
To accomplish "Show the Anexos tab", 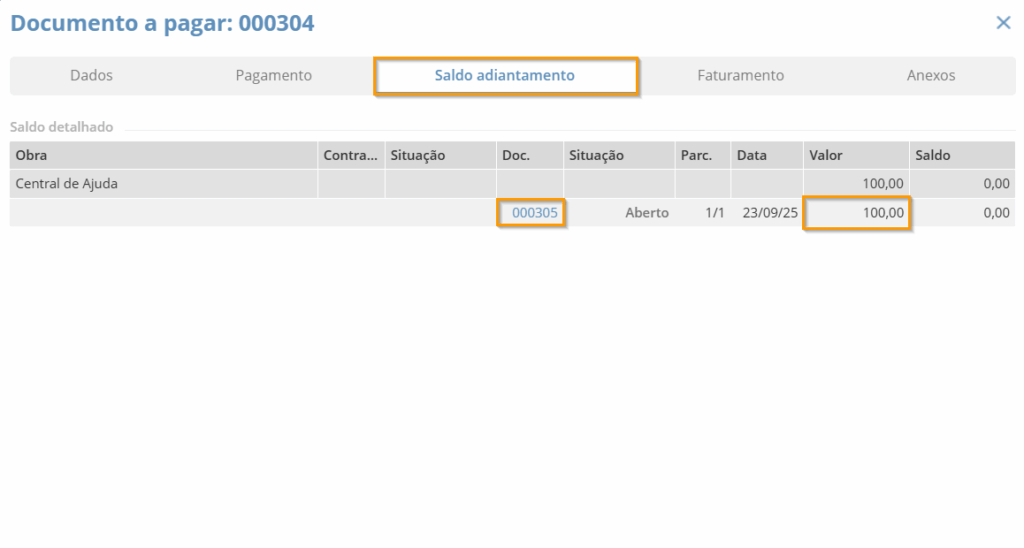I will 930,76.
